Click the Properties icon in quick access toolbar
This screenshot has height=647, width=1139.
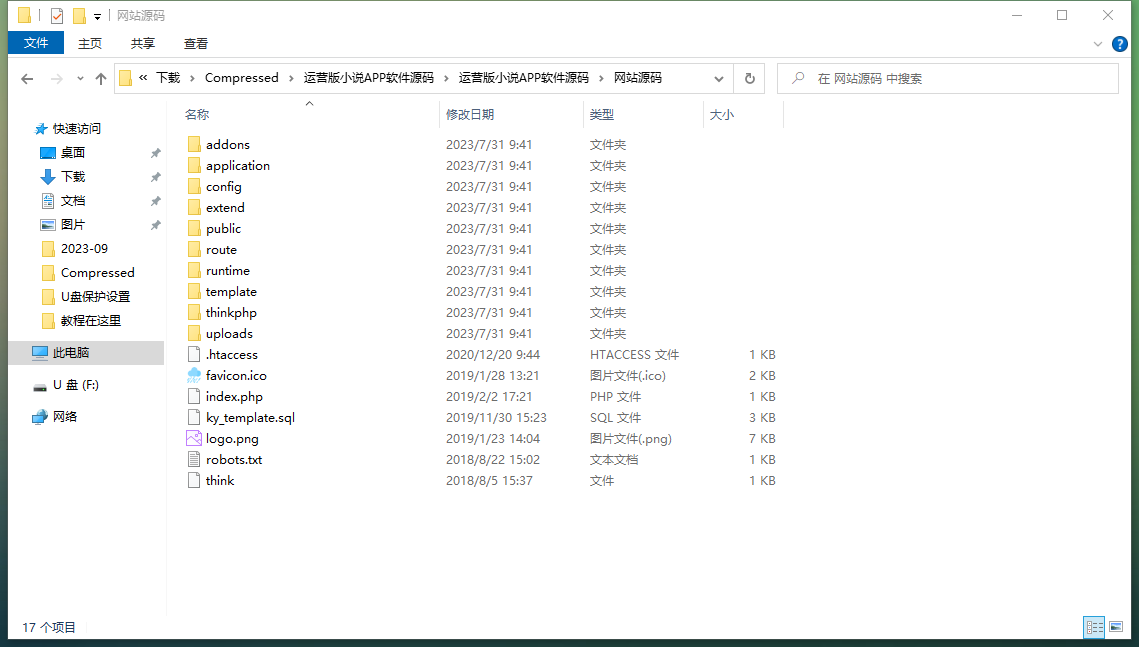pos(57,16)
